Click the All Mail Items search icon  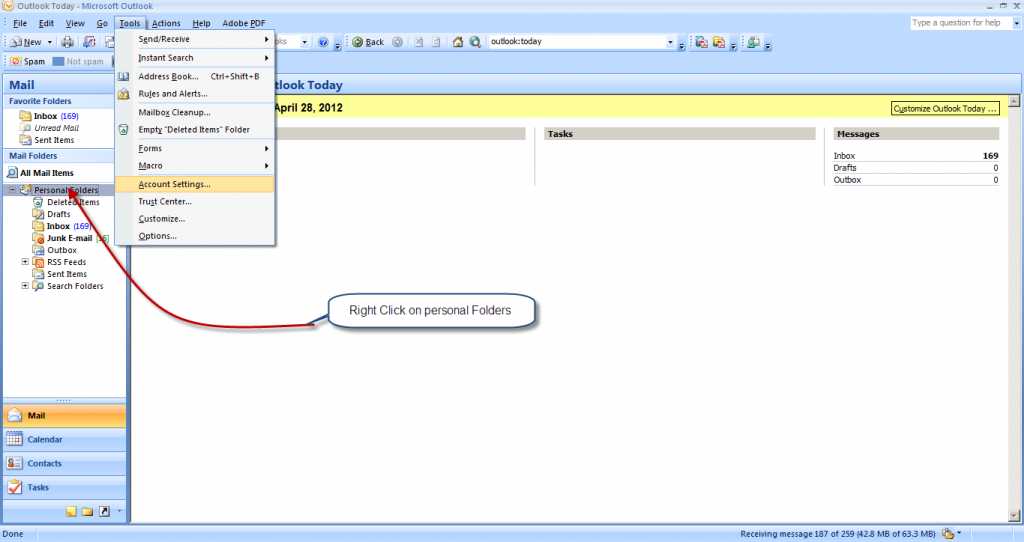click(12, 173)
